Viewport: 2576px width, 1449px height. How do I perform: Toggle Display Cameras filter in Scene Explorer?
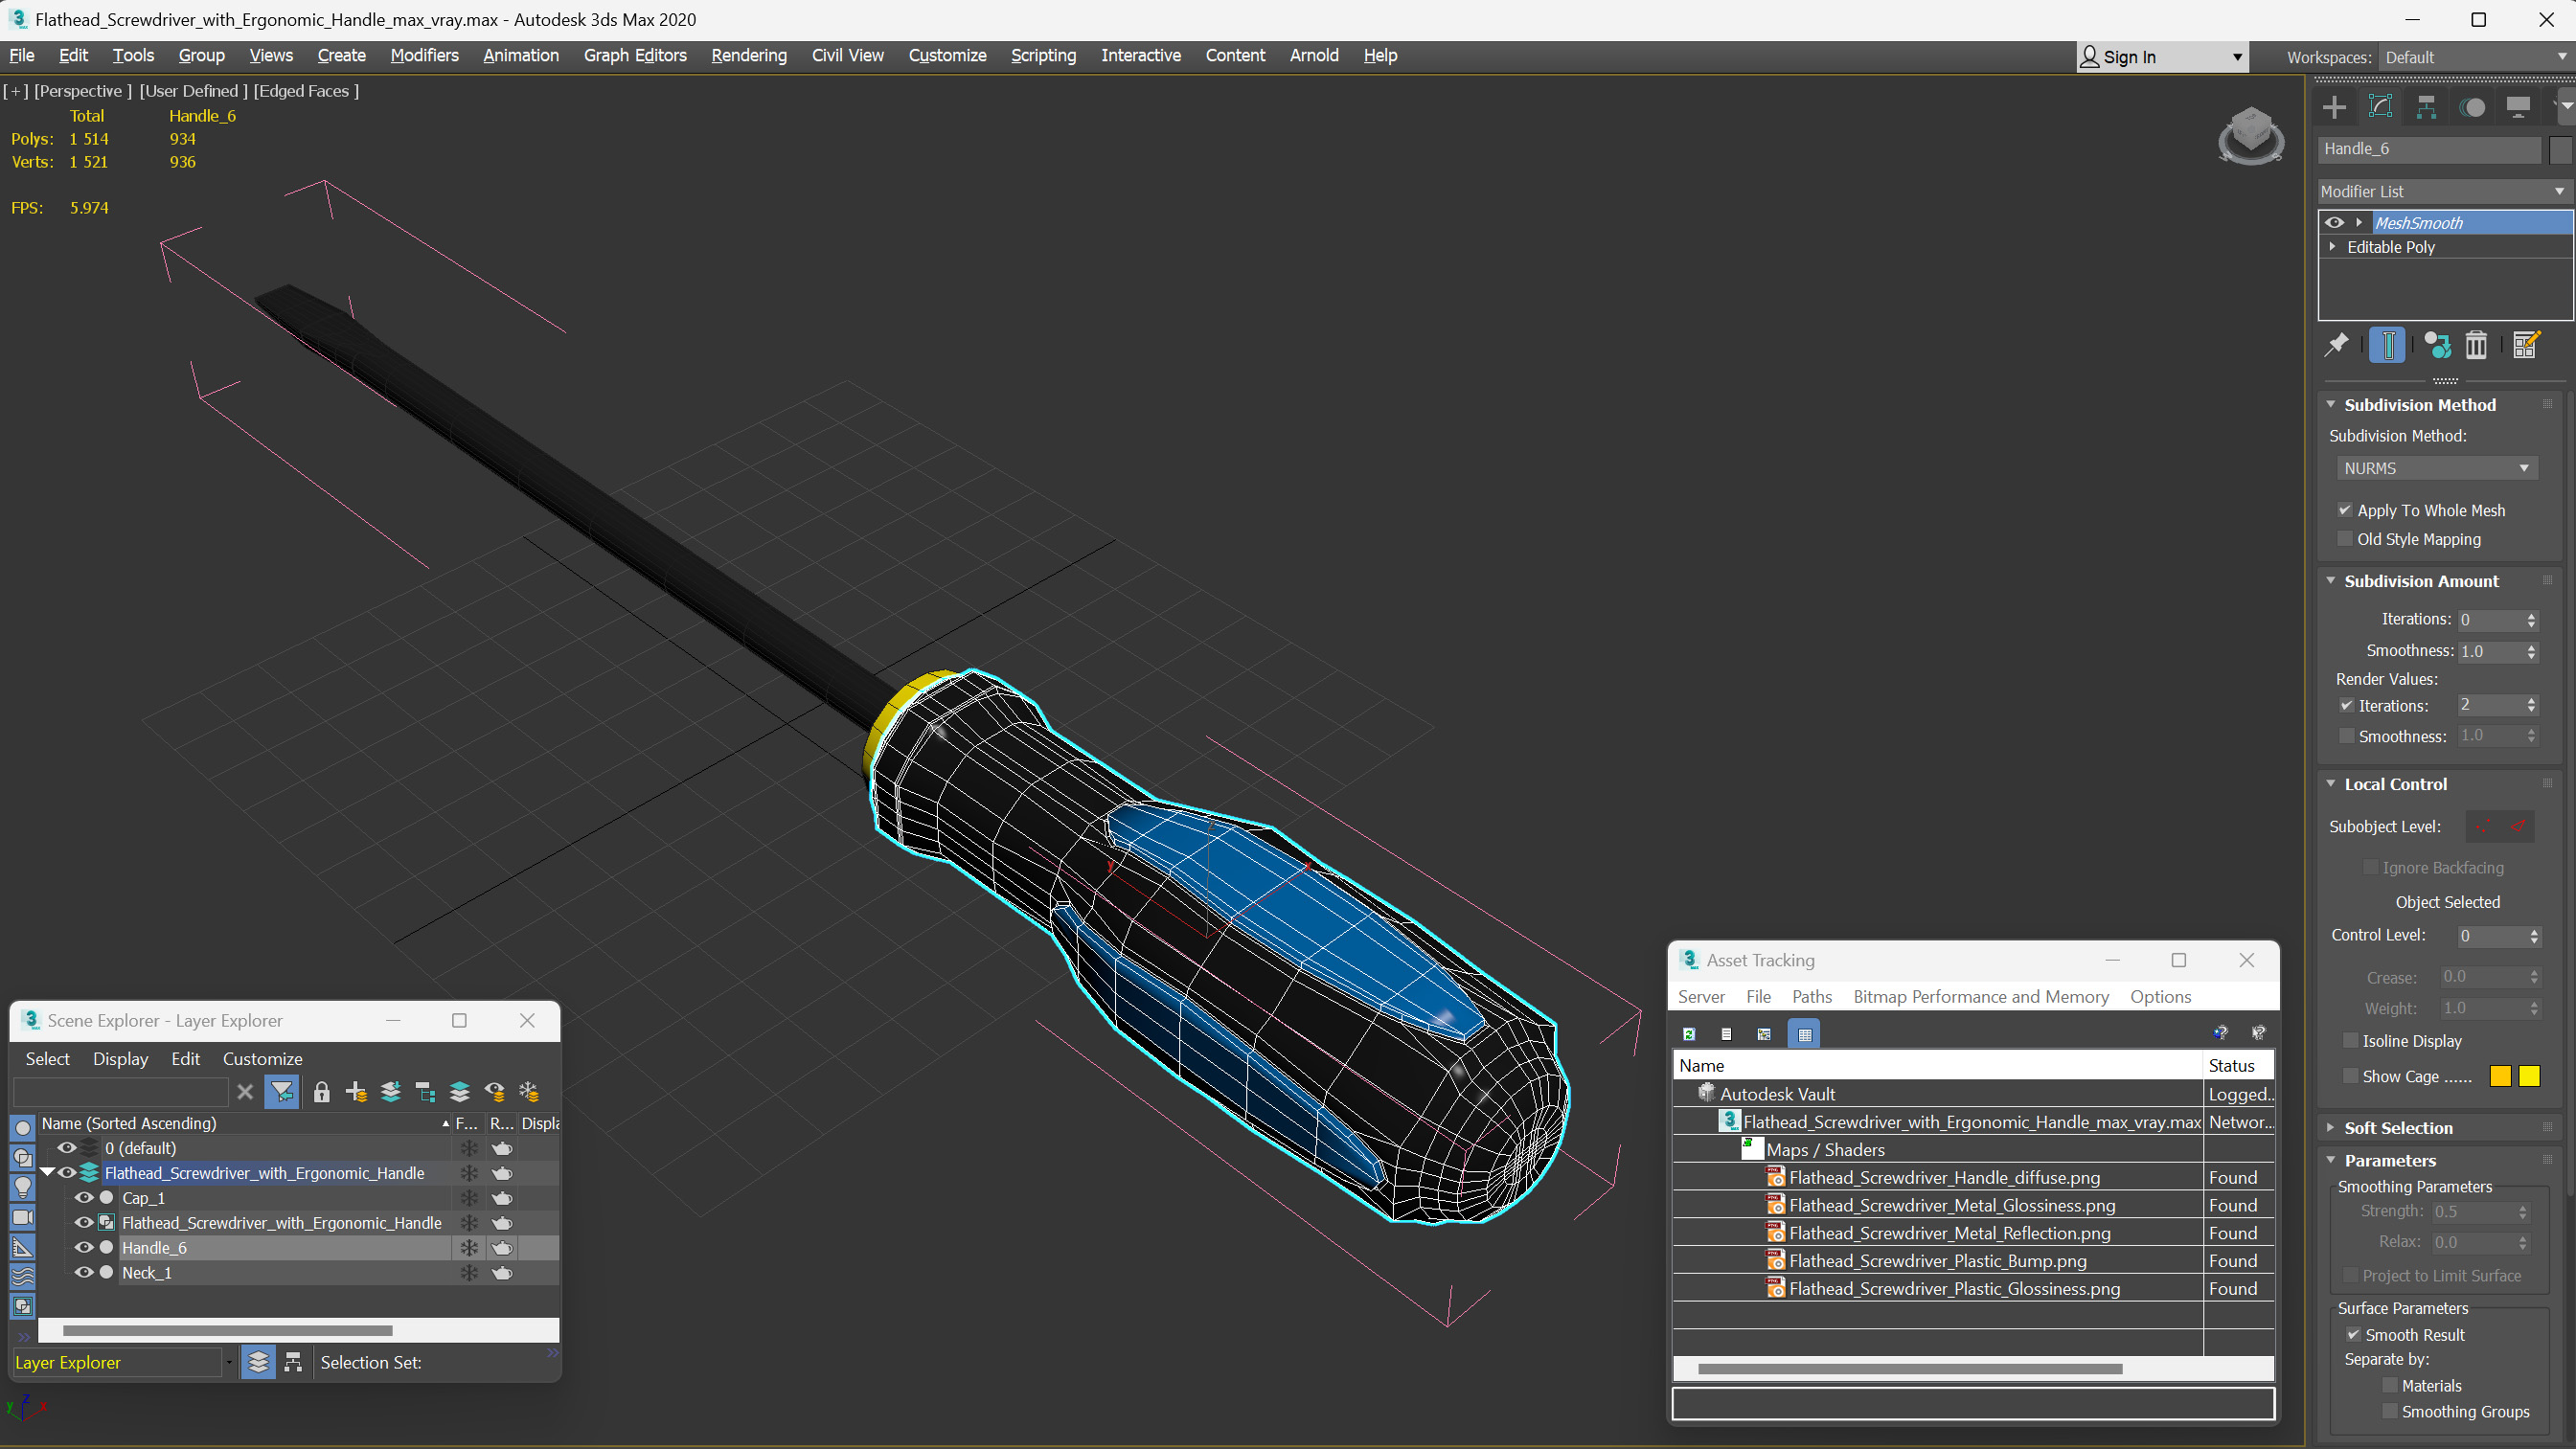22,1217
